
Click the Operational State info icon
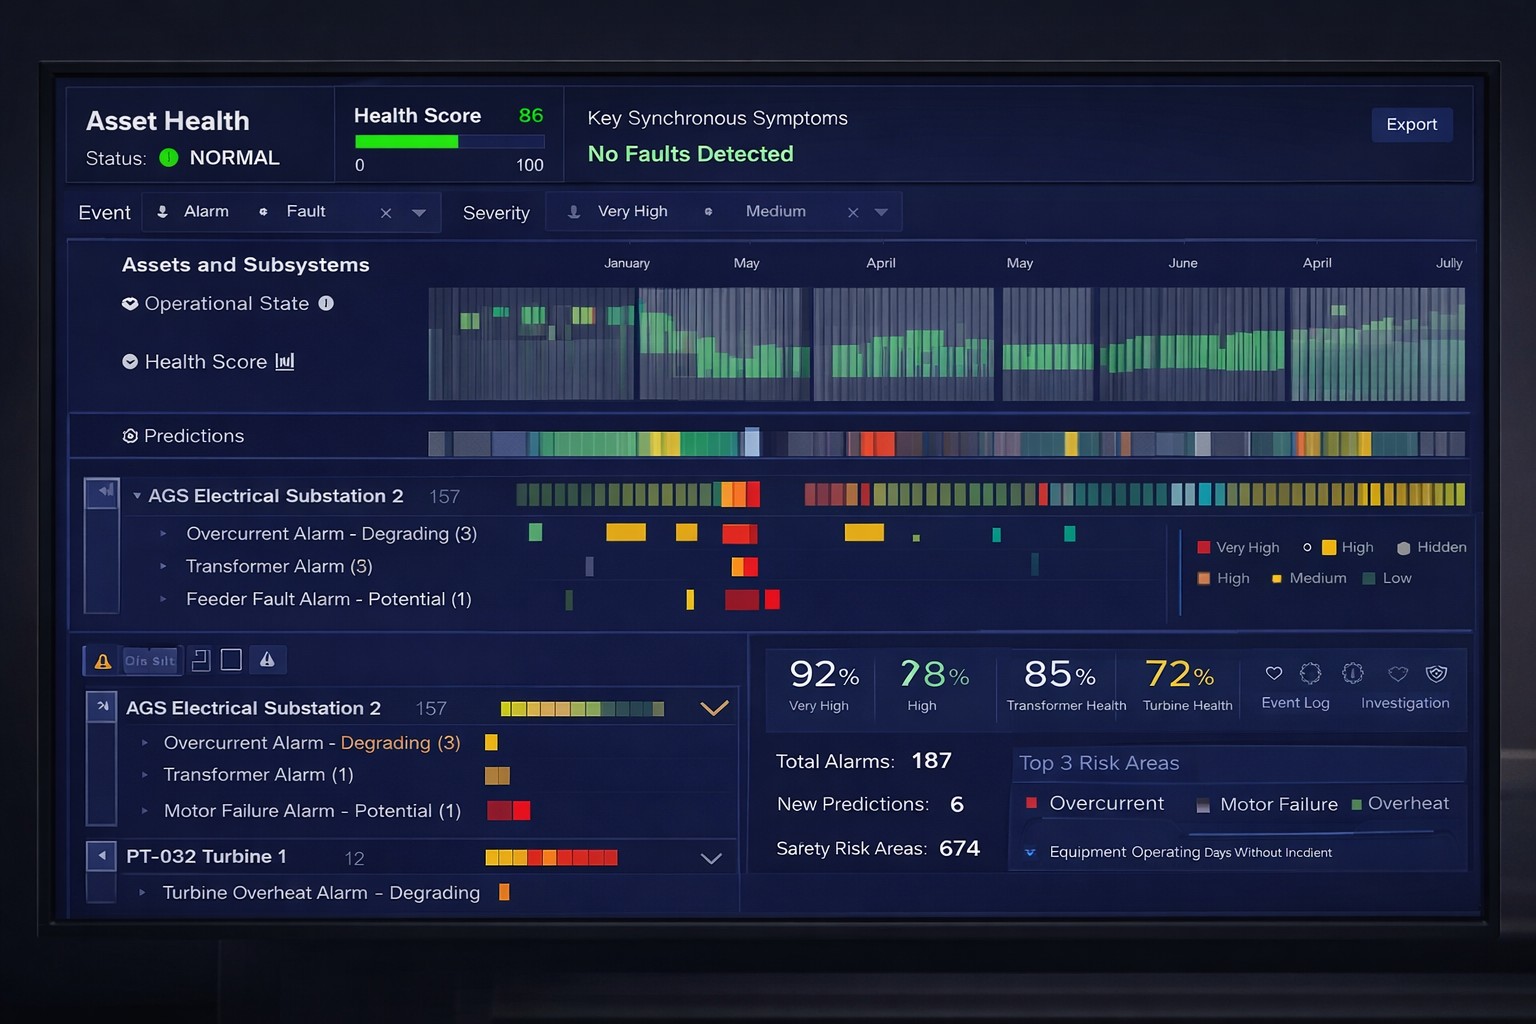(326, 303)
